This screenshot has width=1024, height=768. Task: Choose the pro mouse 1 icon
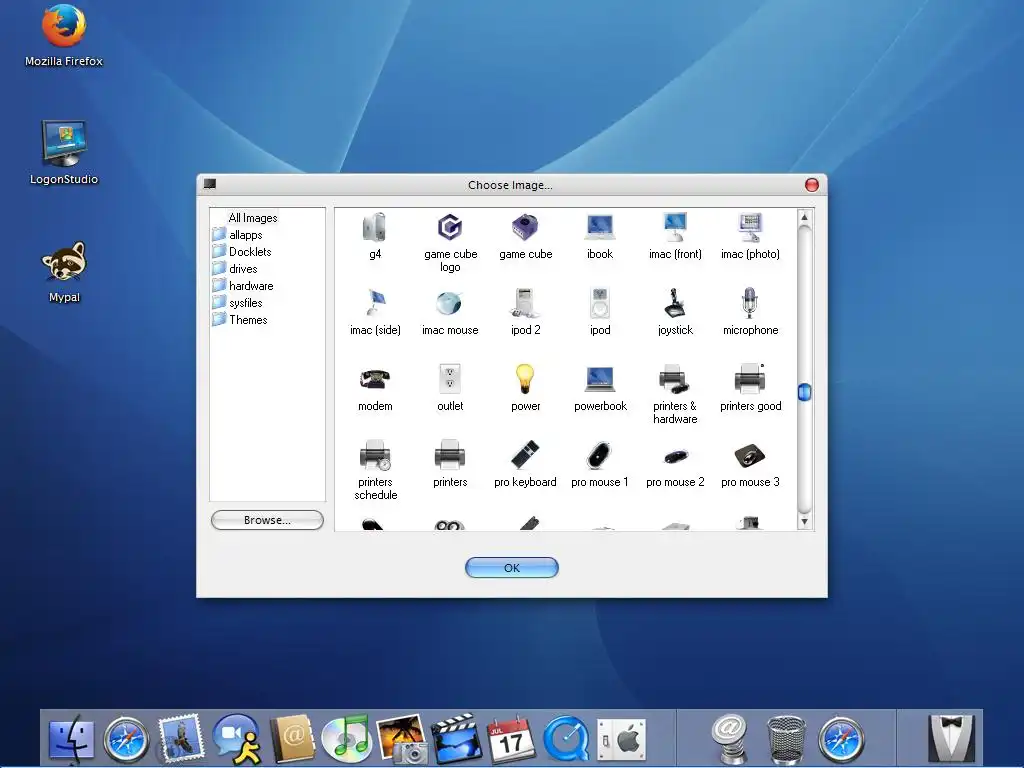(x=600, y=455)
